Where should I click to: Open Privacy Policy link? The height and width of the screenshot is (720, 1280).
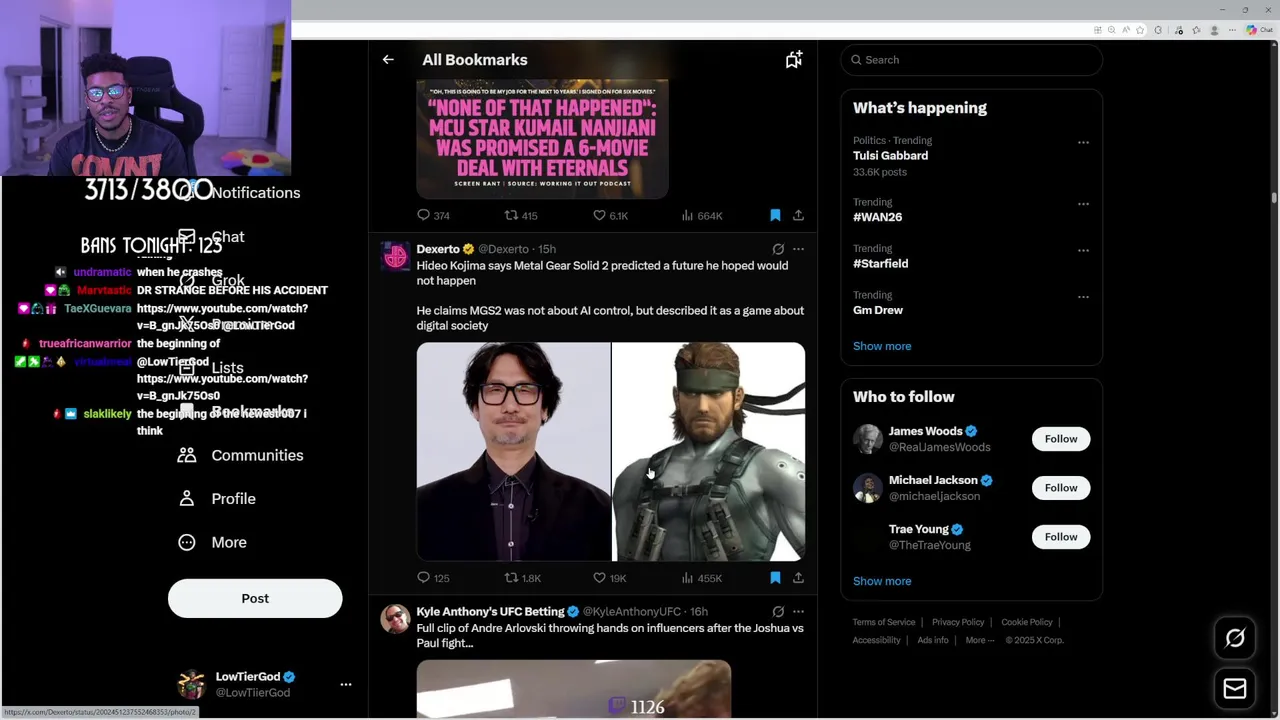pos(958,622)
